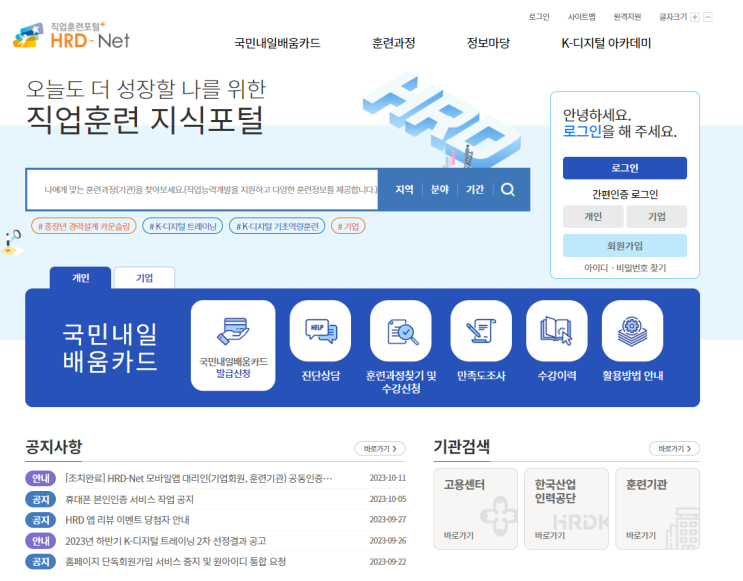The width and height of the screenshot is (743, 581).
Task: Open the 분야 search filter
Action: click(x=440, y=190)
